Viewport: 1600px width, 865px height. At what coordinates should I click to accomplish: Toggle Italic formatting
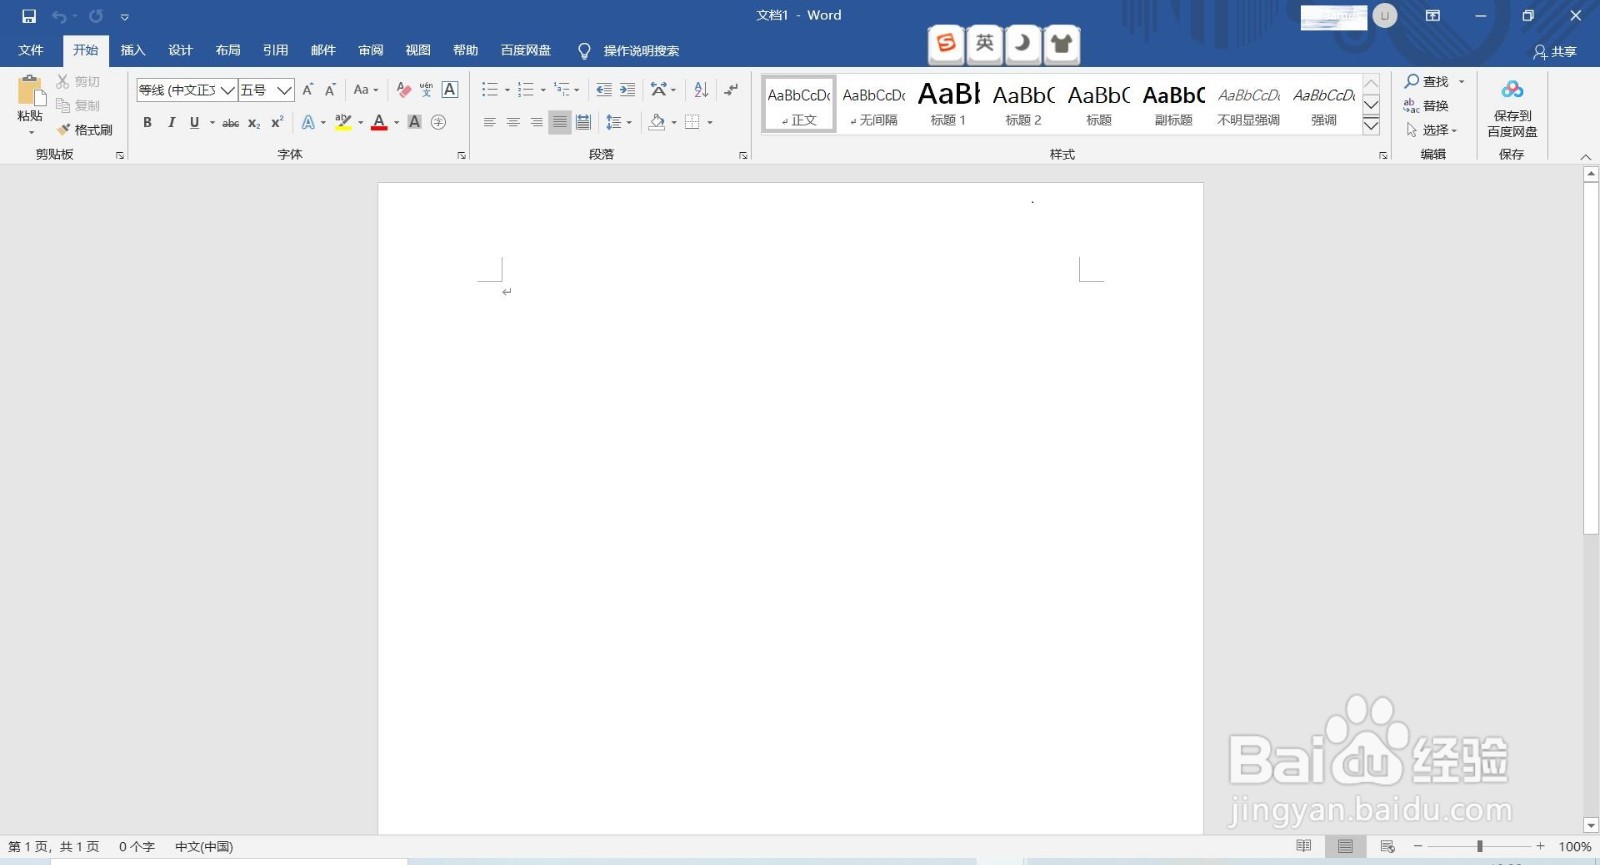tap(171, 122)
